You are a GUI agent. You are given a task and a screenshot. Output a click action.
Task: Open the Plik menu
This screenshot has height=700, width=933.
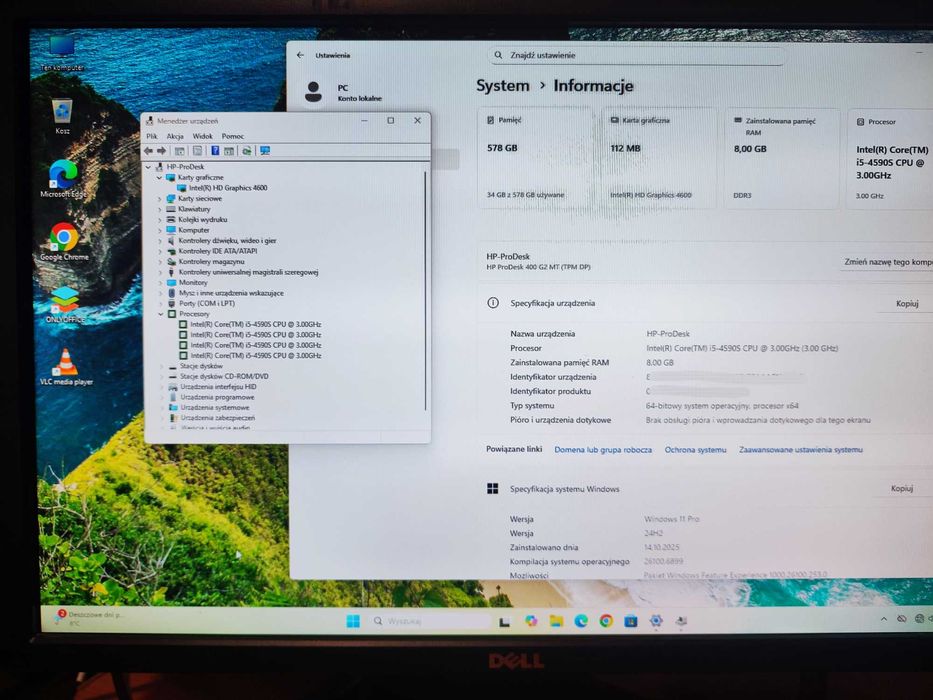click(152, 136)
